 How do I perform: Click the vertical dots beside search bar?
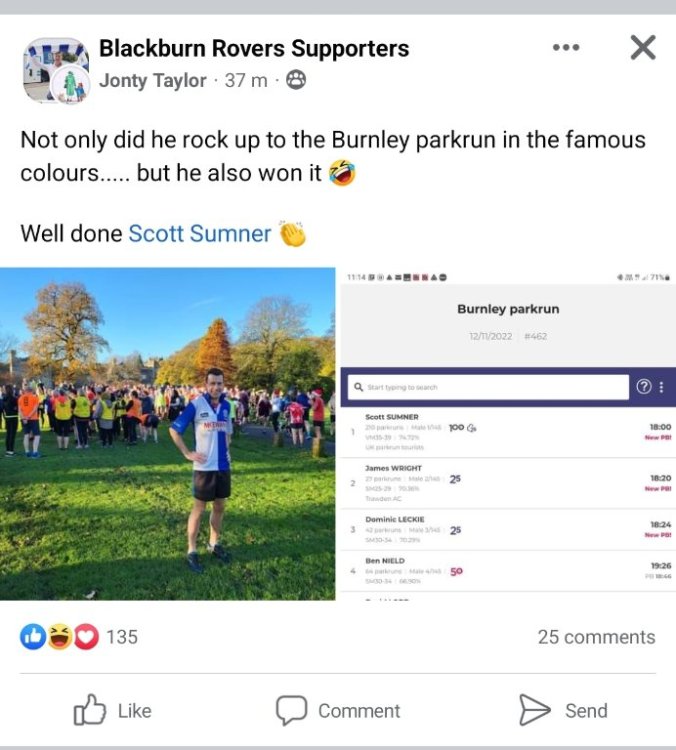662,386
